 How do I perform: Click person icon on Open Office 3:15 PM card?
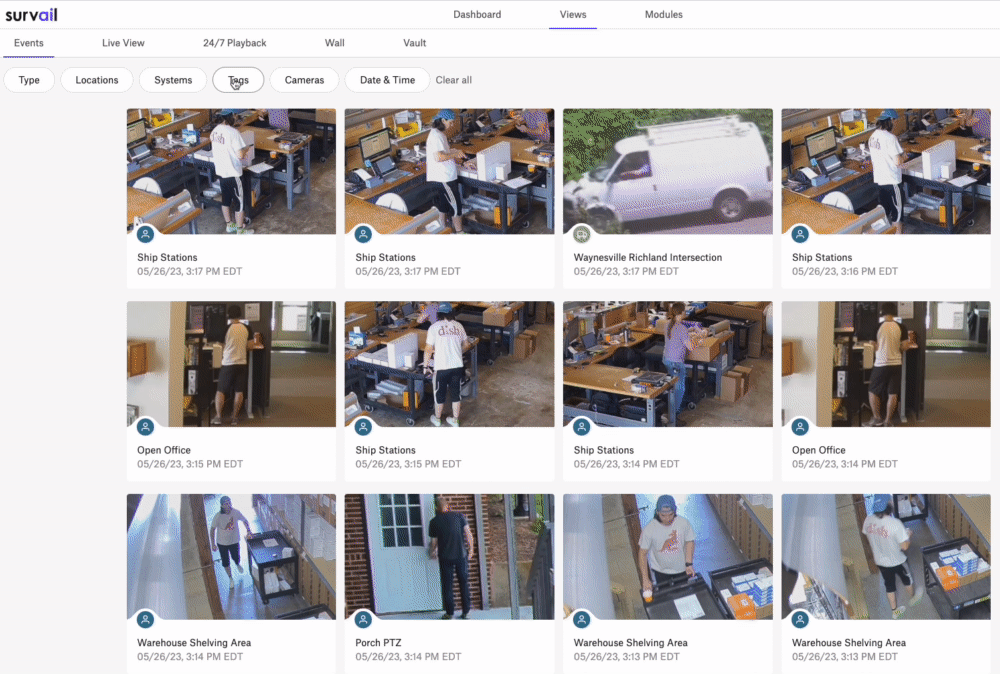(145, 427)
